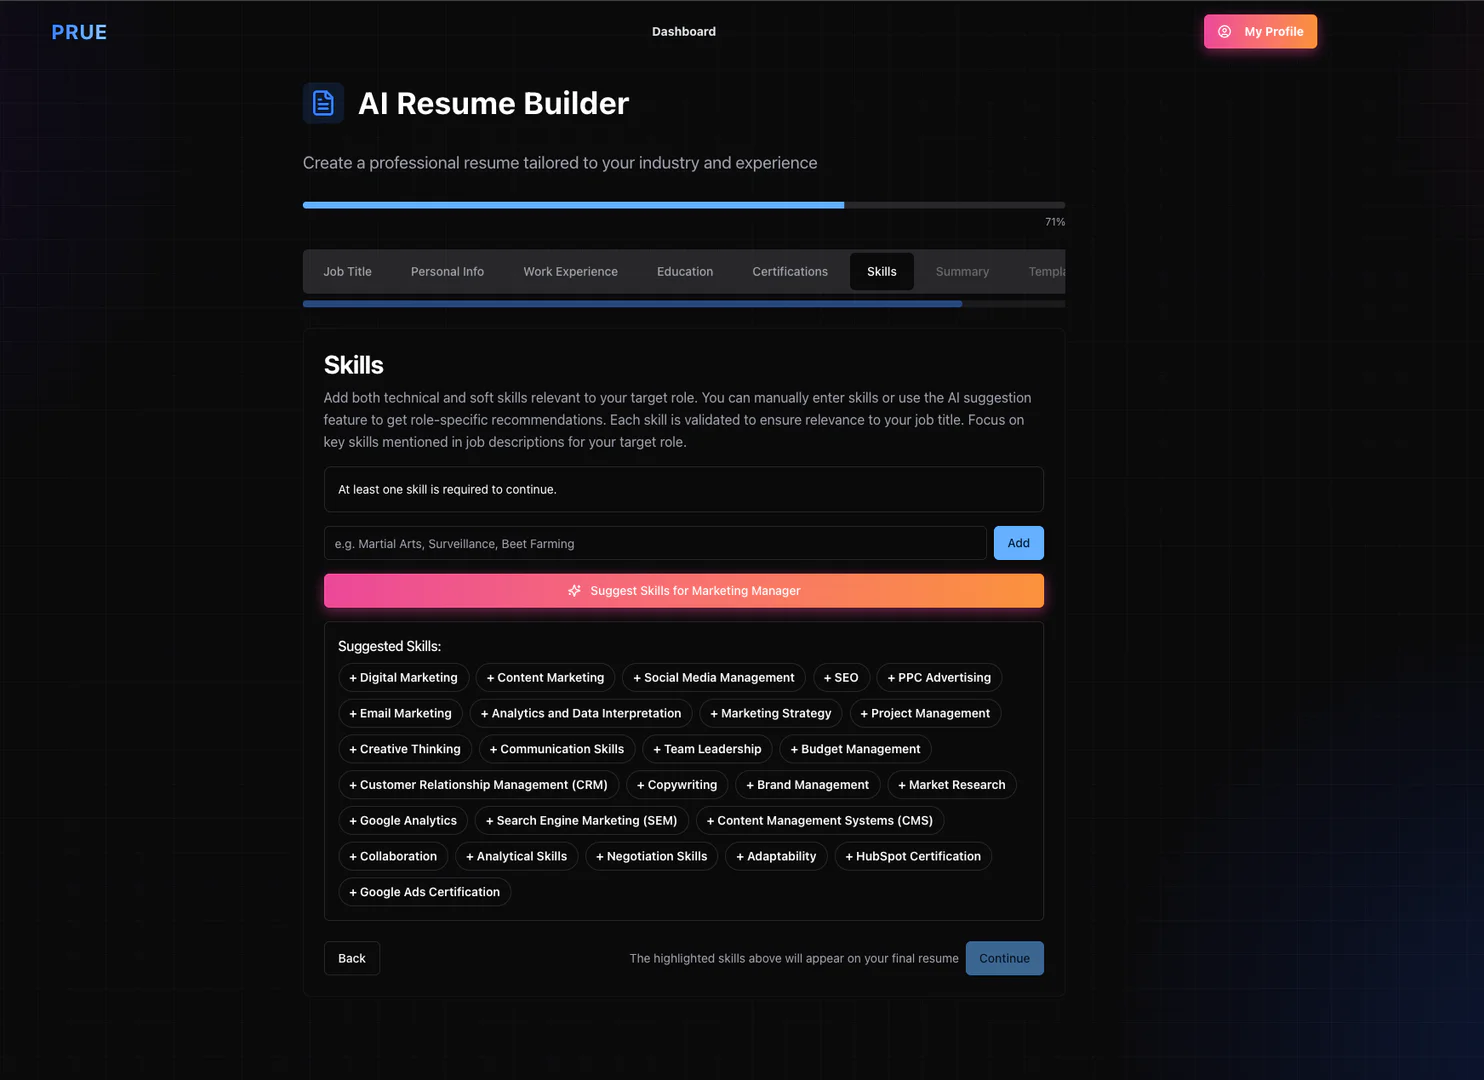1484x1080 pixels.
Task: Select the Job Title tab
Action: click(x=347, y=272)
